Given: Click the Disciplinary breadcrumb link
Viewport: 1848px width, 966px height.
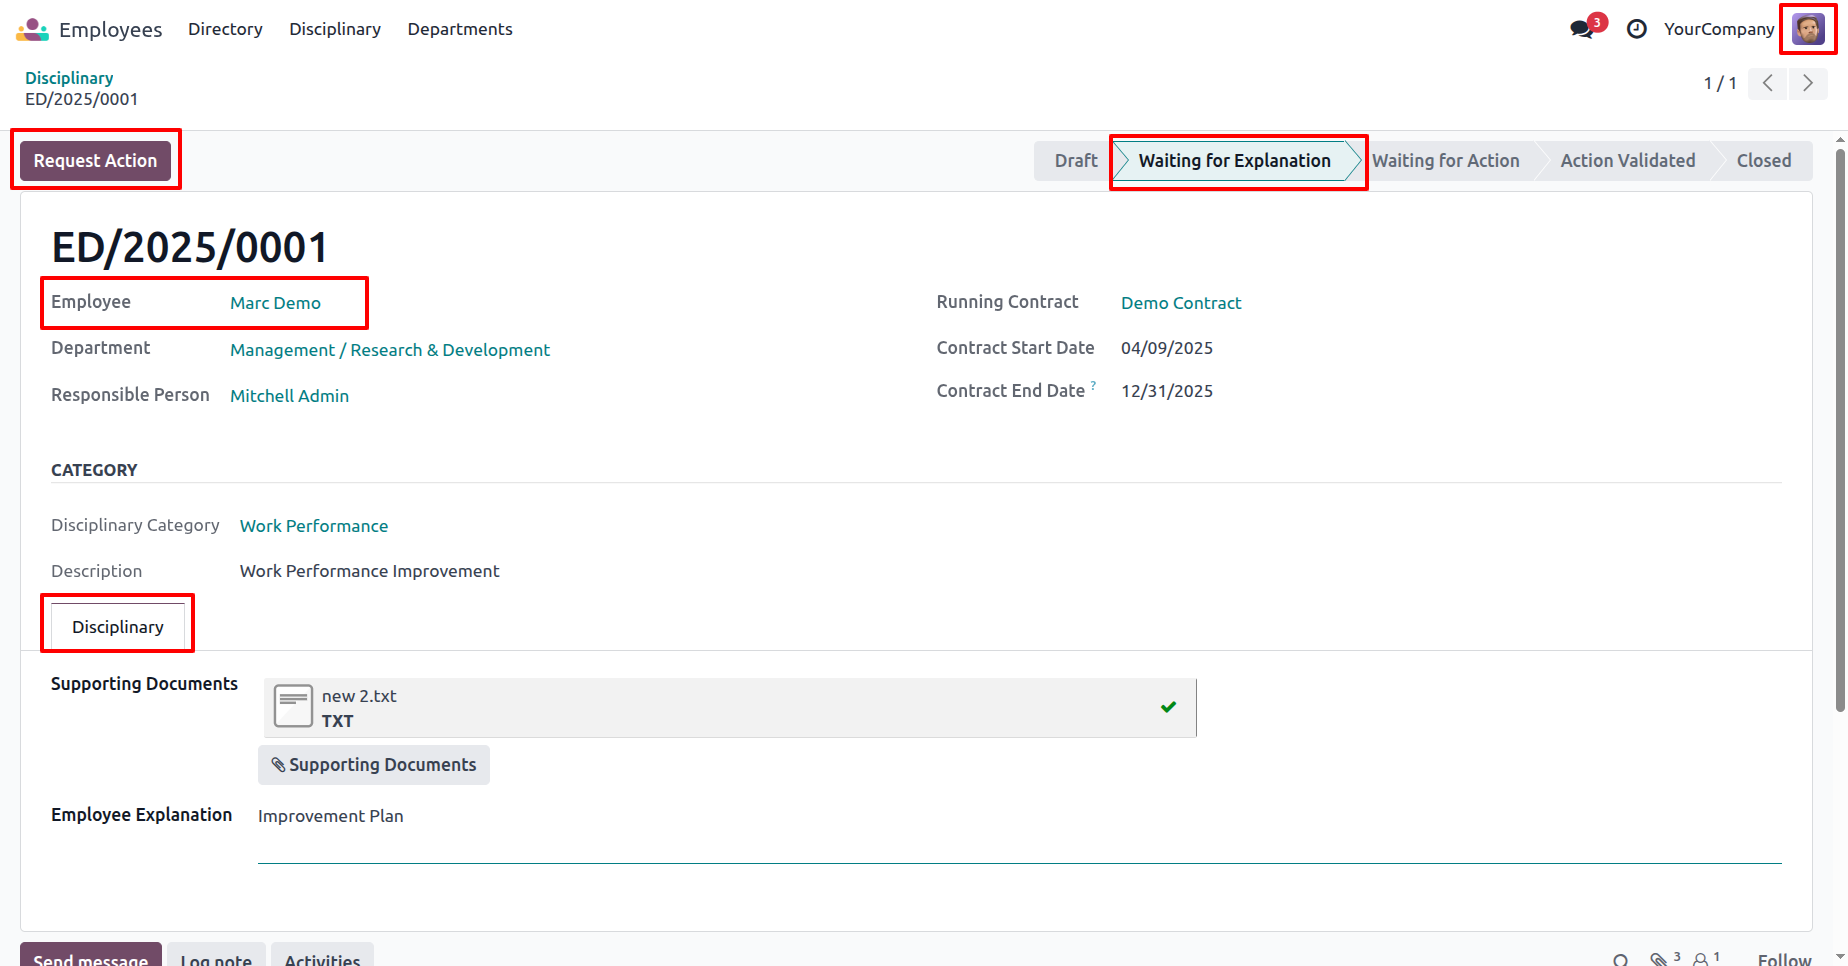Looking at the screenshot, I should tap(69, 78).
